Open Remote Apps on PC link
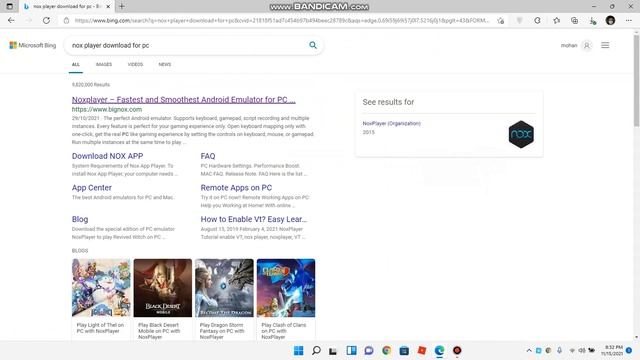 pyautogui.click(x=236, y=188)
